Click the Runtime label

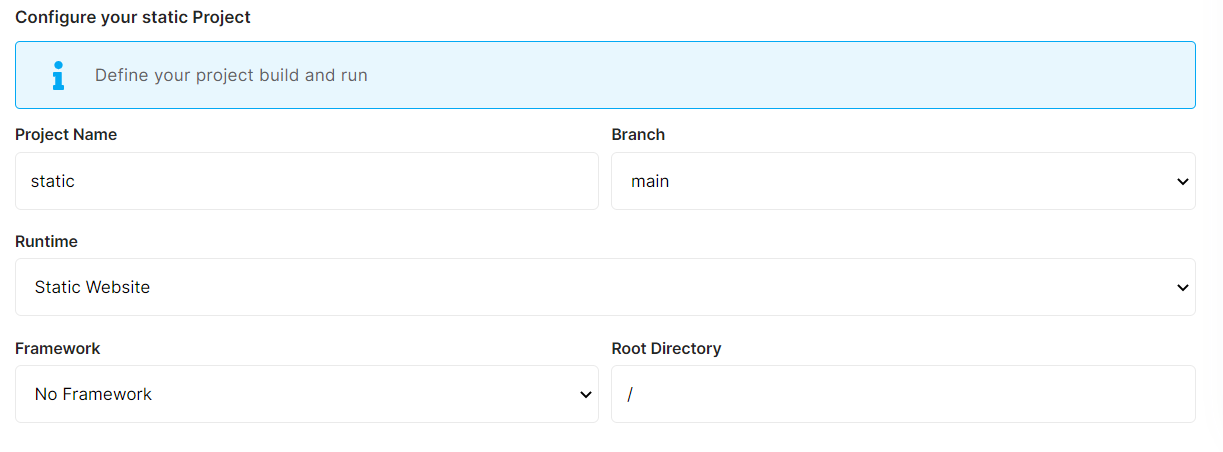[x=46, y=241]
